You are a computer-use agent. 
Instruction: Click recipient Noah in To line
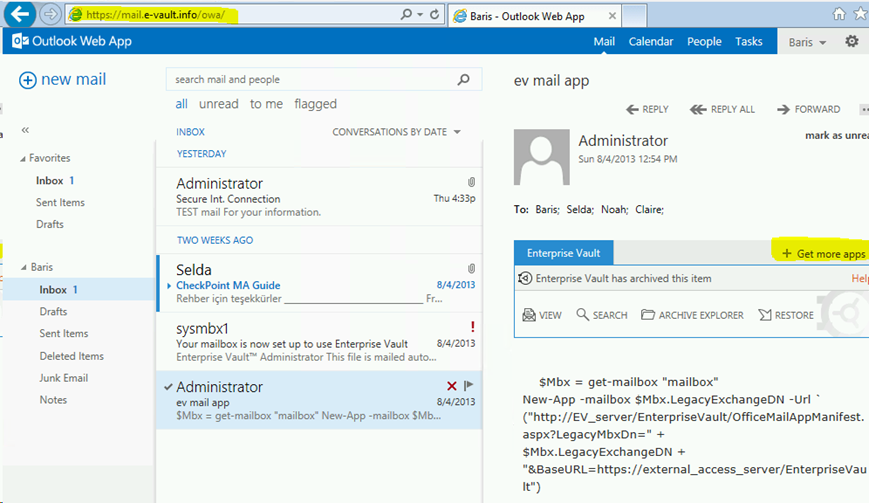click(614, 209)
